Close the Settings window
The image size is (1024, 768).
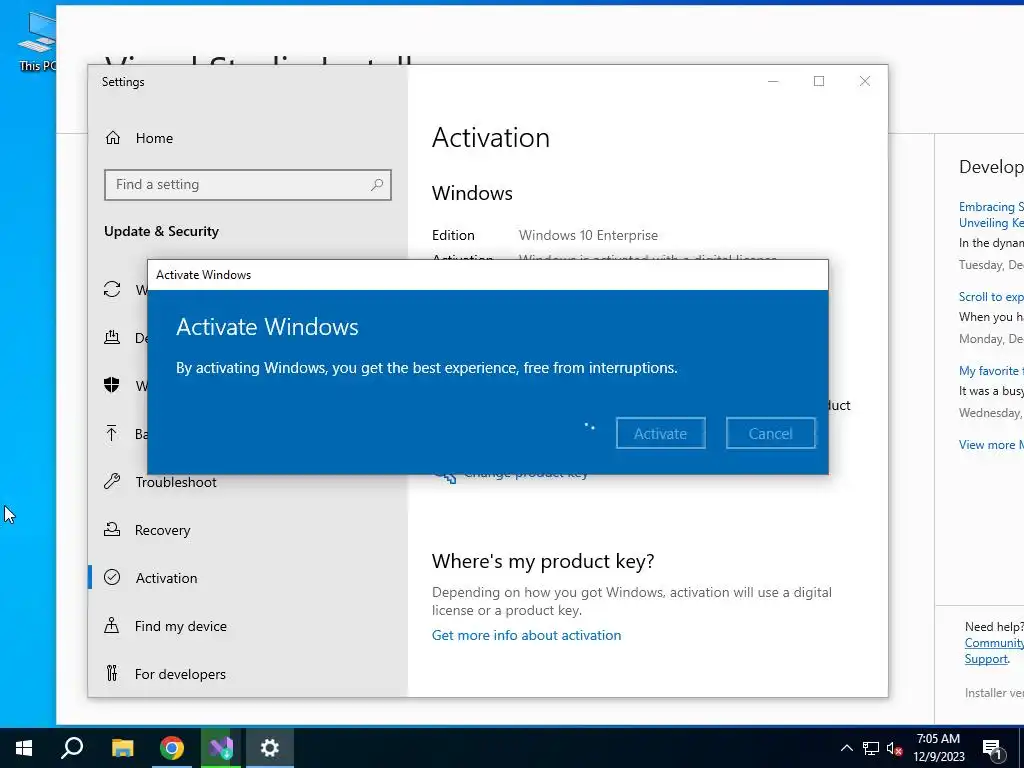[x=865, y=81]
